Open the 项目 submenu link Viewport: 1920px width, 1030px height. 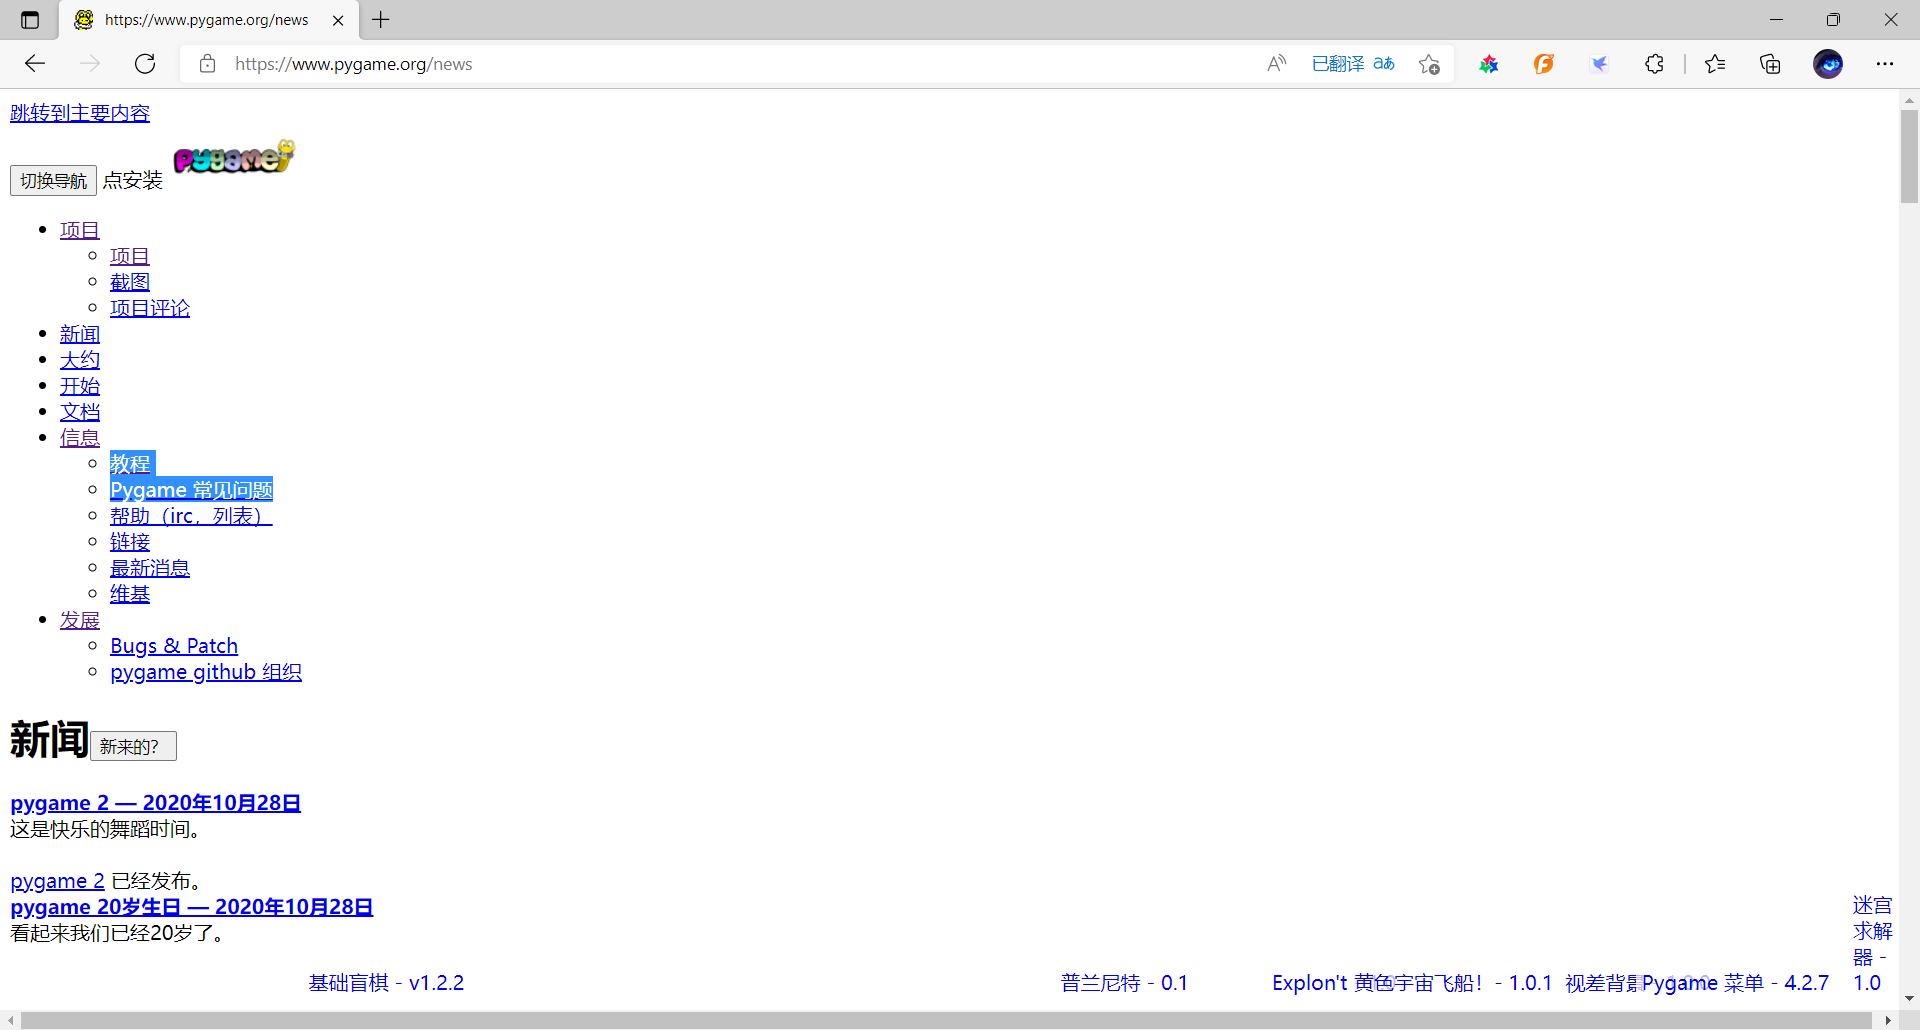130,256
